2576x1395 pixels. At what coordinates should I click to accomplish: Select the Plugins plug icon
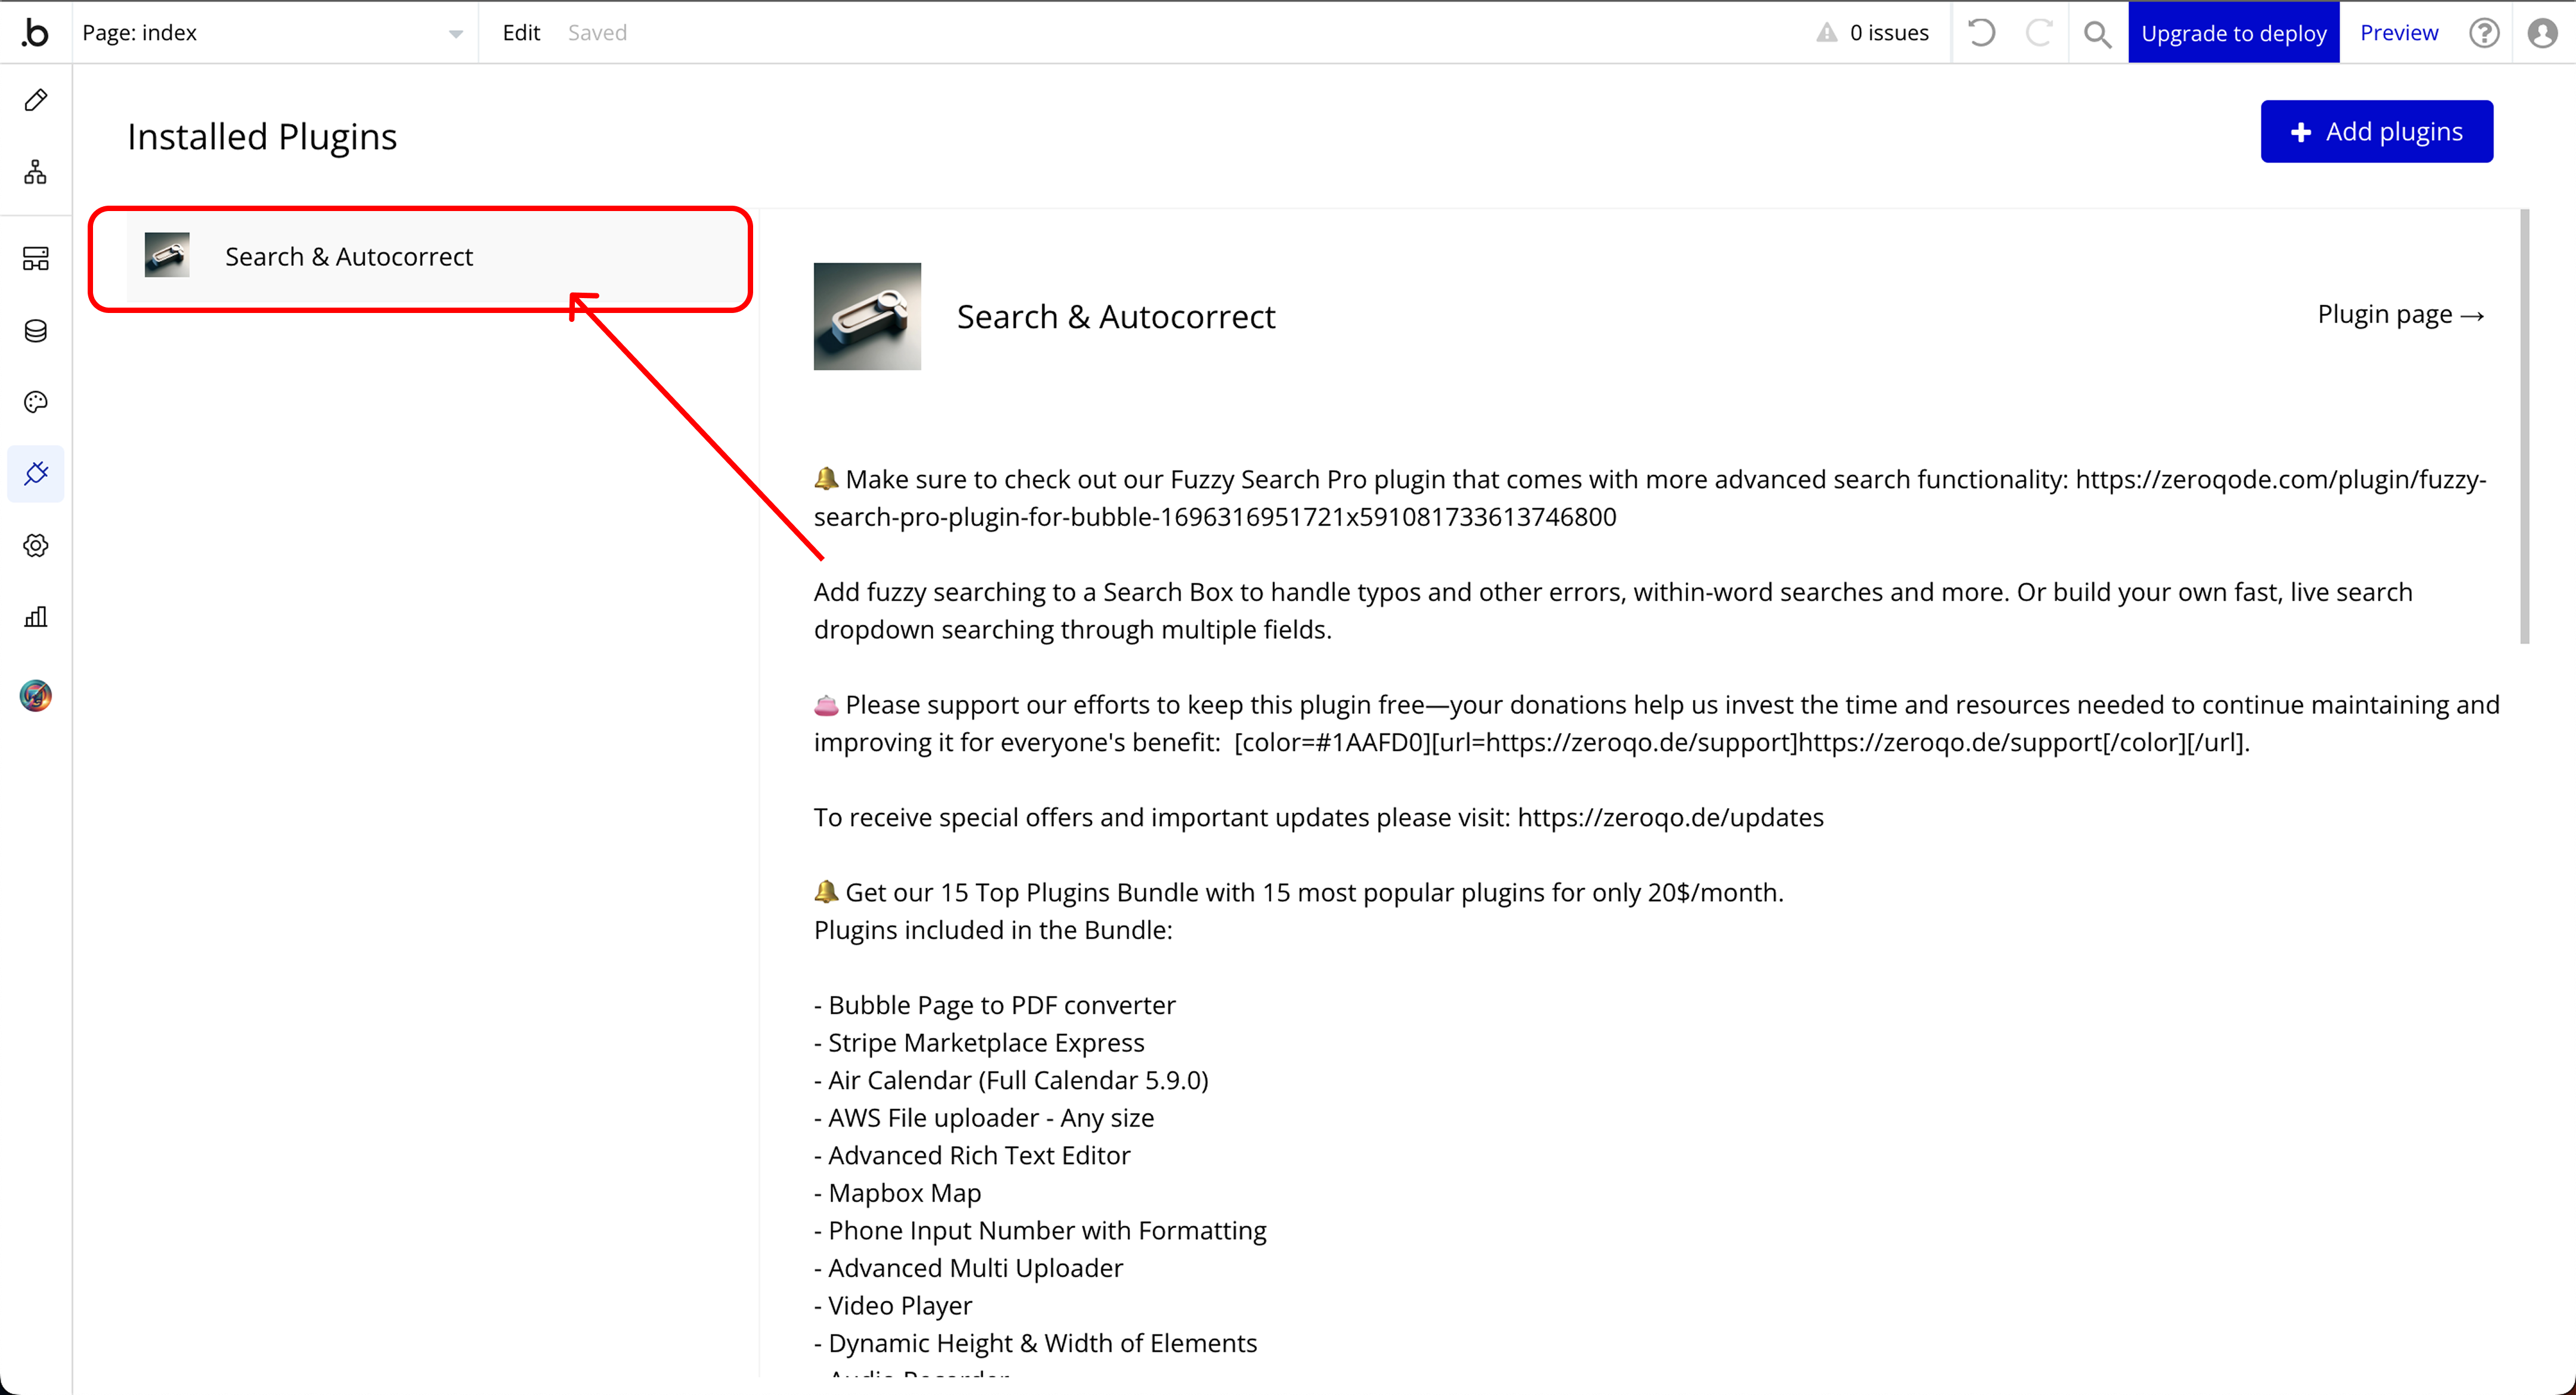pyautogui.click(x=36, y=473)
